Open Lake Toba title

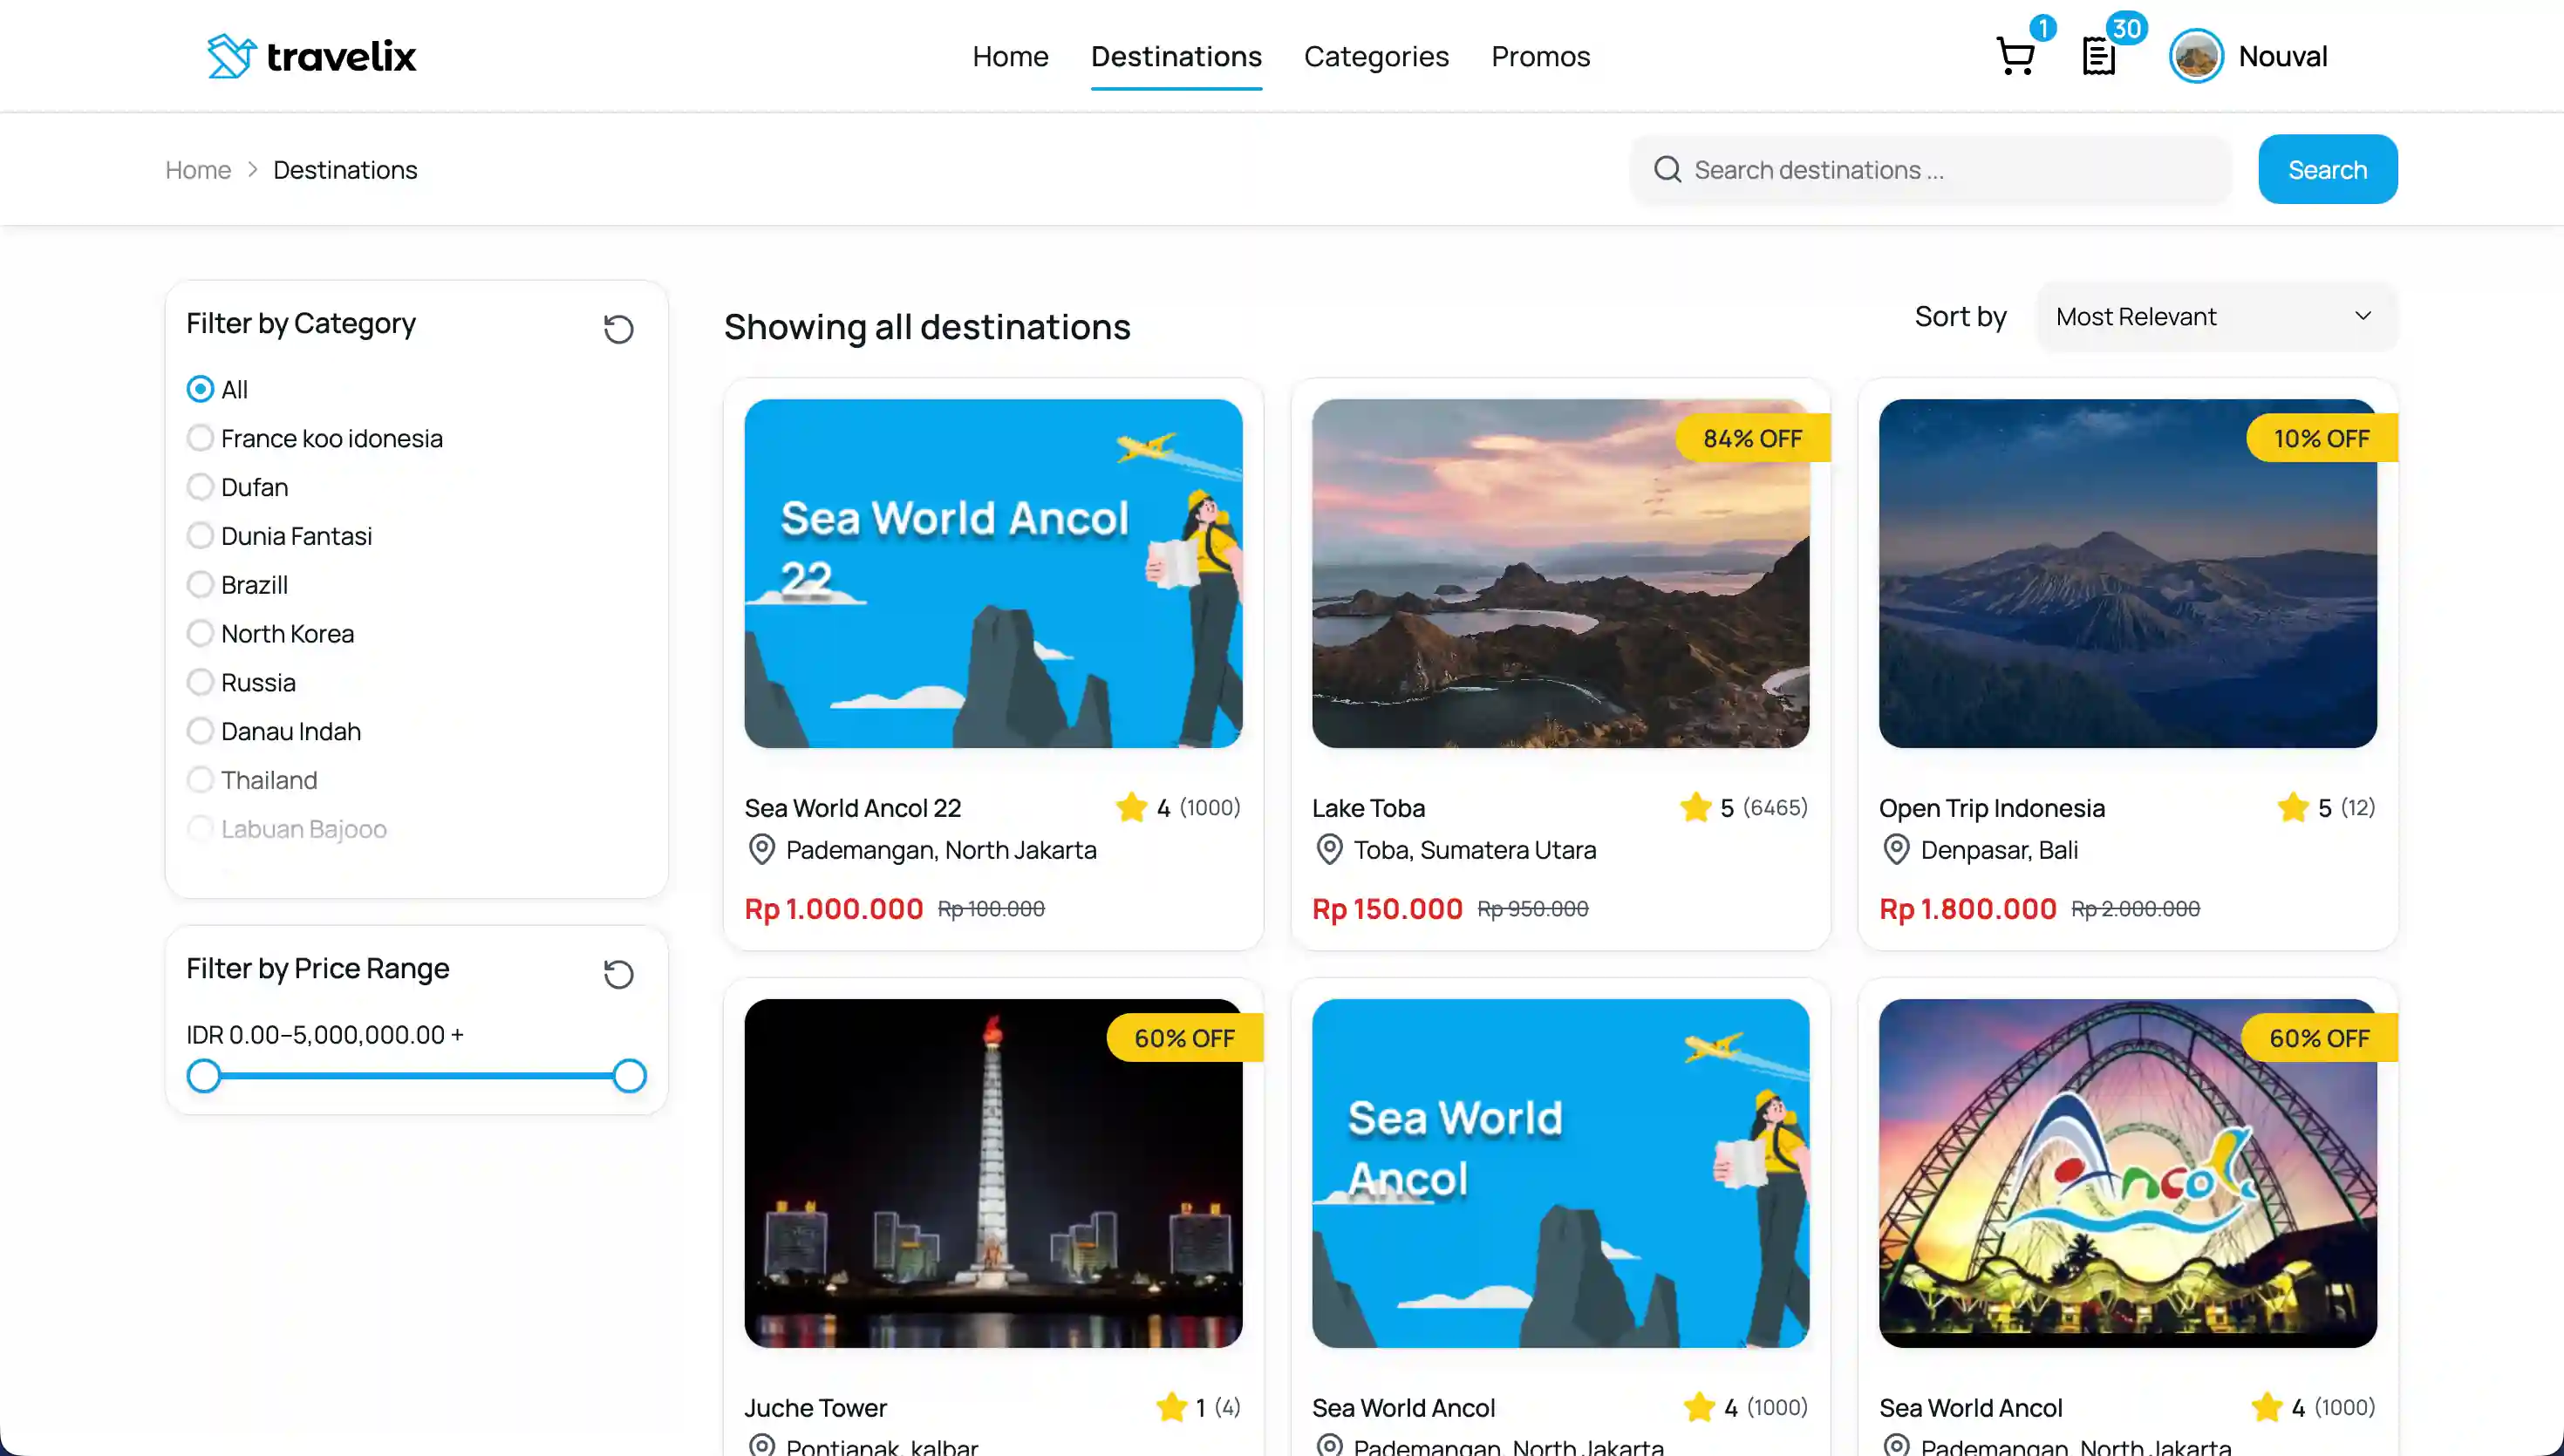(1368, 808)
